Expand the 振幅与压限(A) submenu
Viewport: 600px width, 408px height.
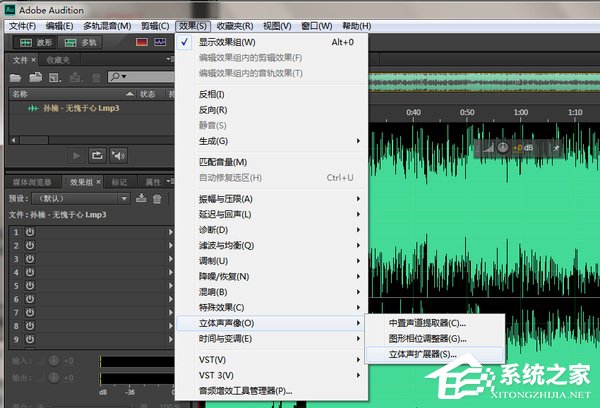271,199
